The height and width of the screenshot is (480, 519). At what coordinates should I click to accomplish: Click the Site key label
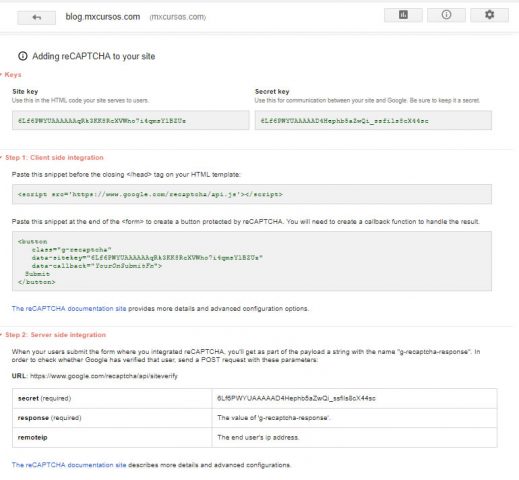click(x=25, y=92)
